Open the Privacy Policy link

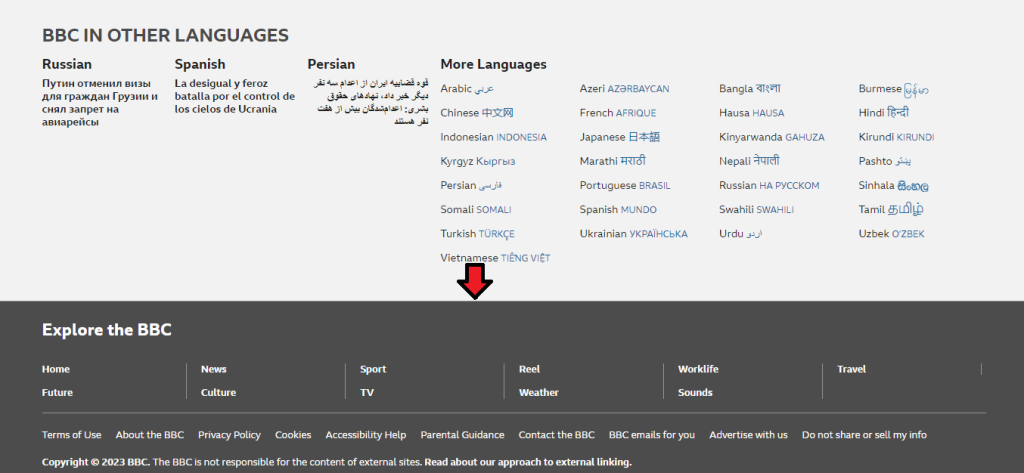(x=229, y=434)
